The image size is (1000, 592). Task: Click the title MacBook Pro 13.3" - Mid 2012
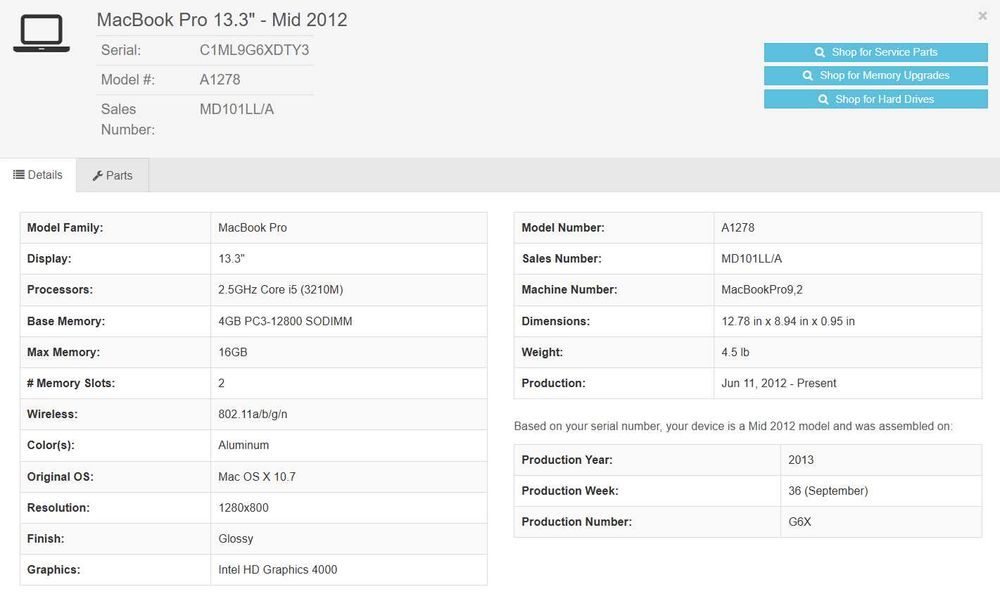point(222,20)
